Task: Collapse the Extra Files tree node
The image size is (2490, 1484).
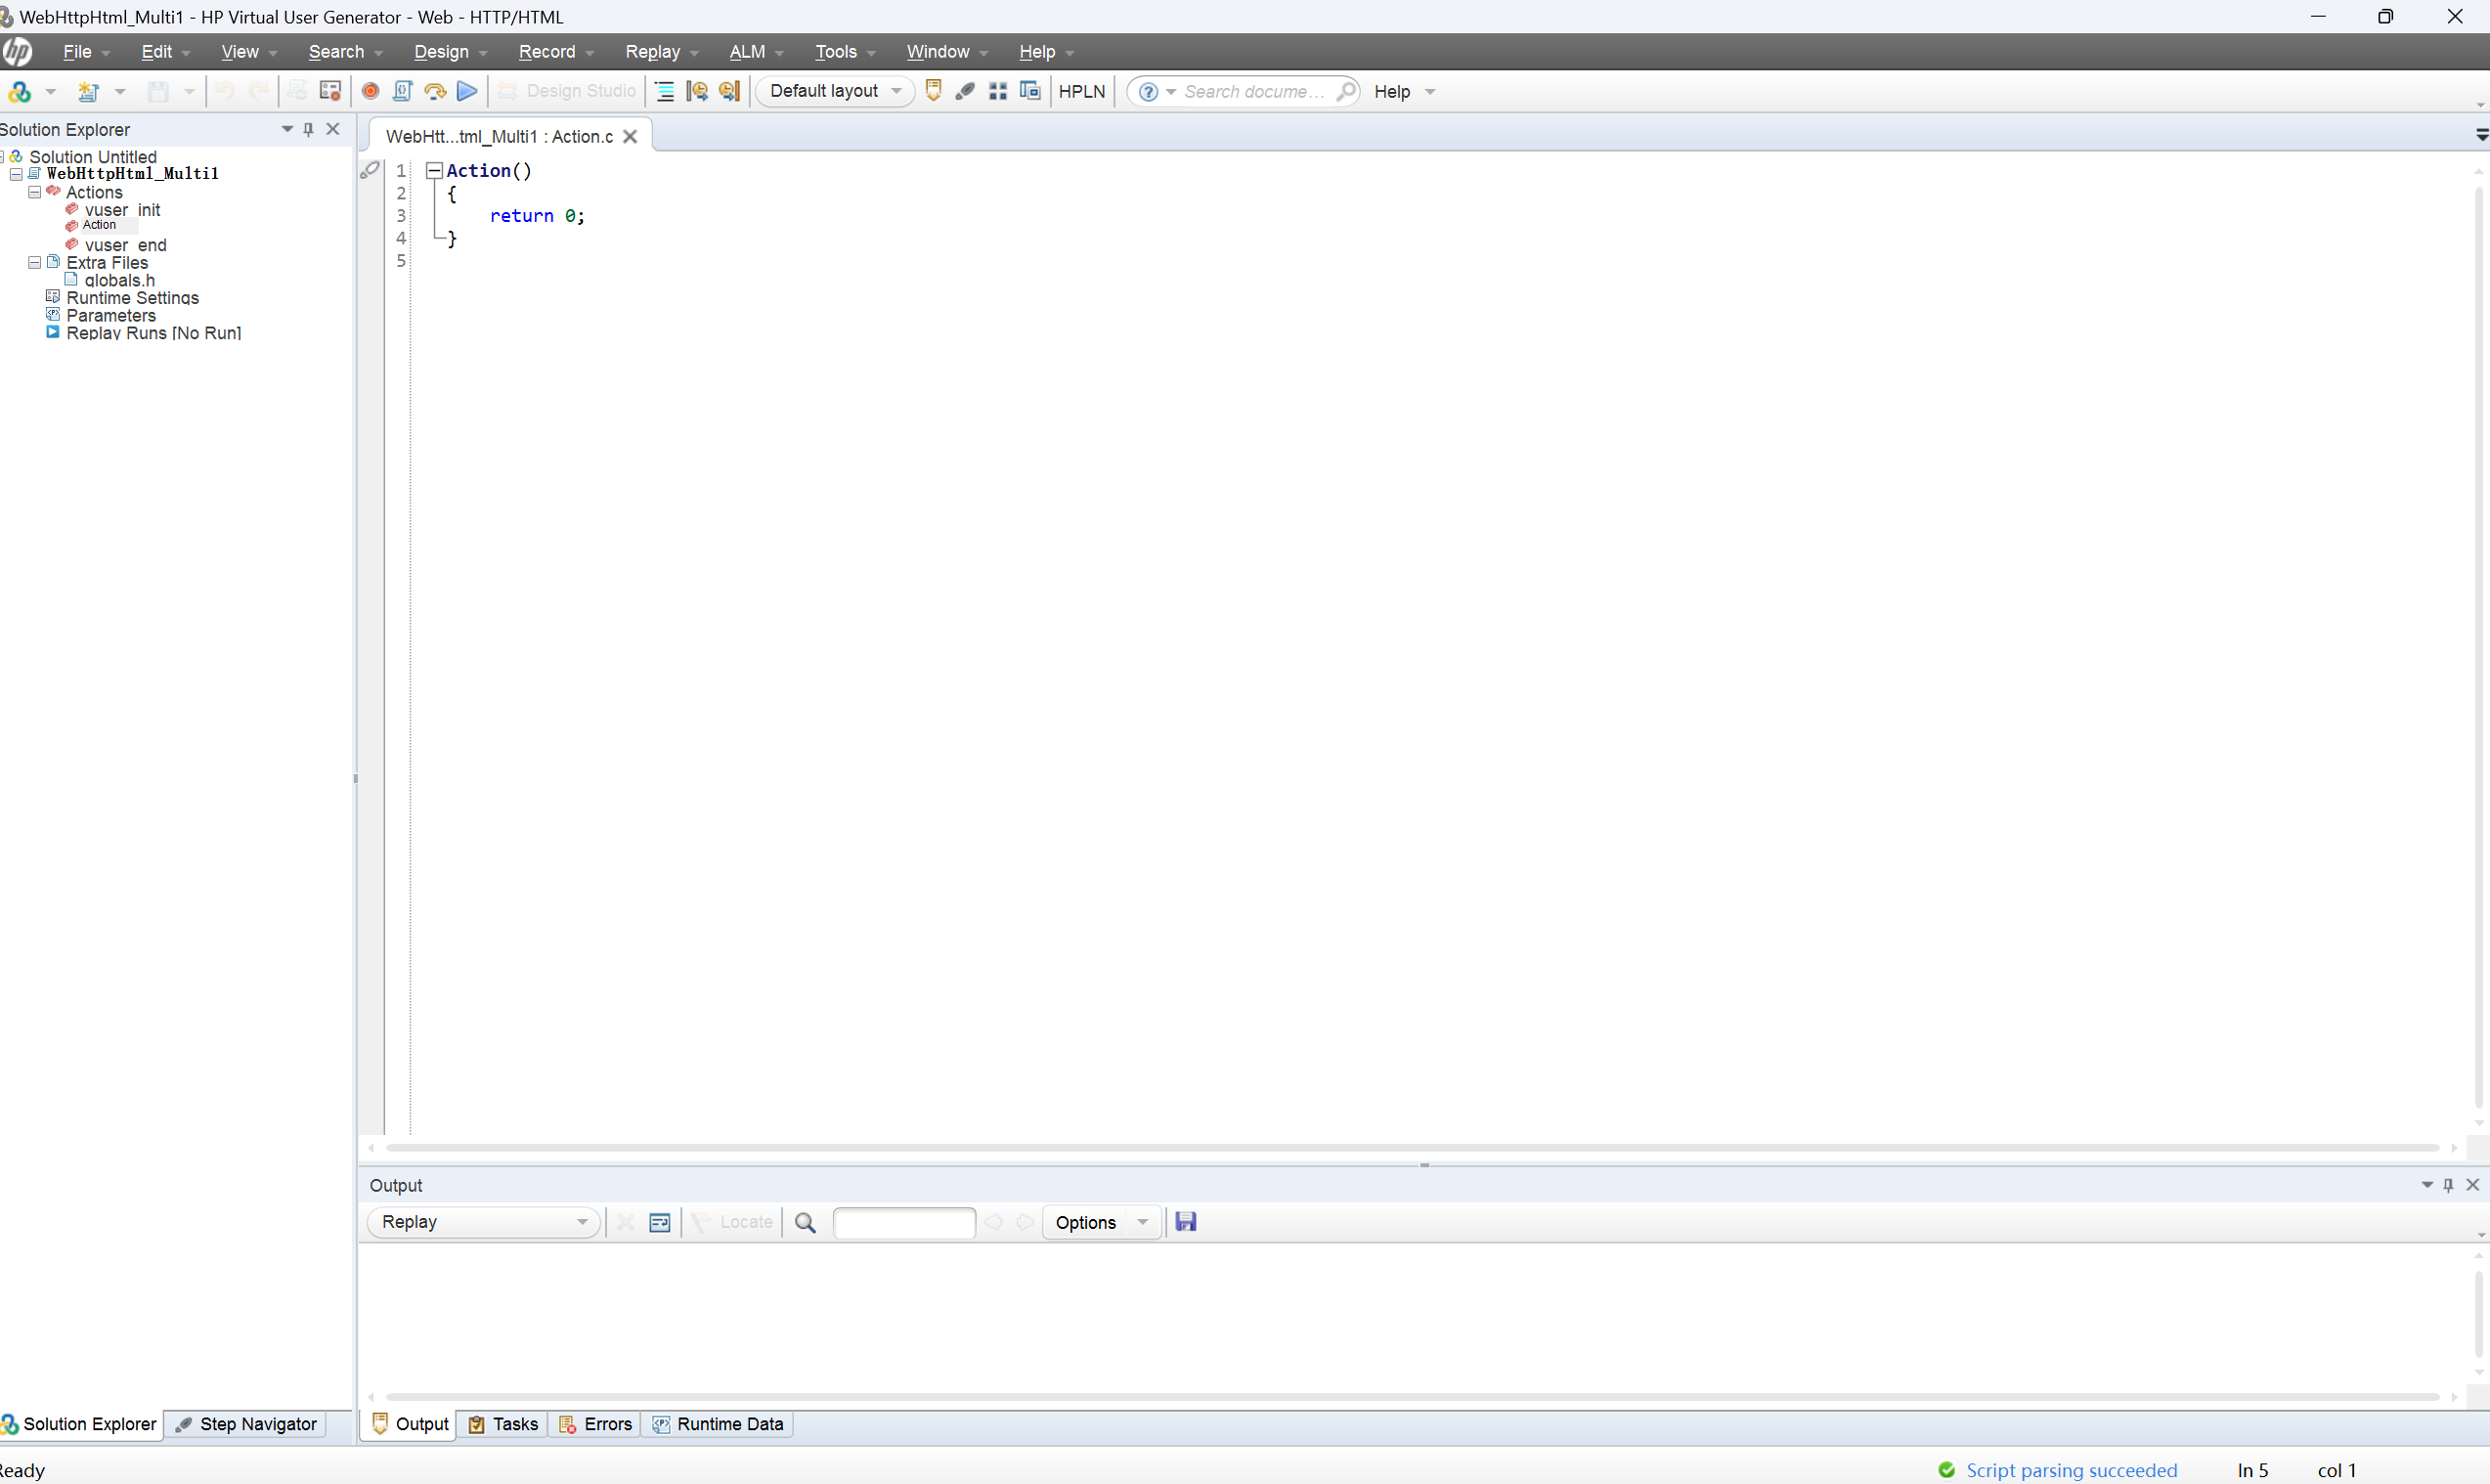Action: [35, 263]
